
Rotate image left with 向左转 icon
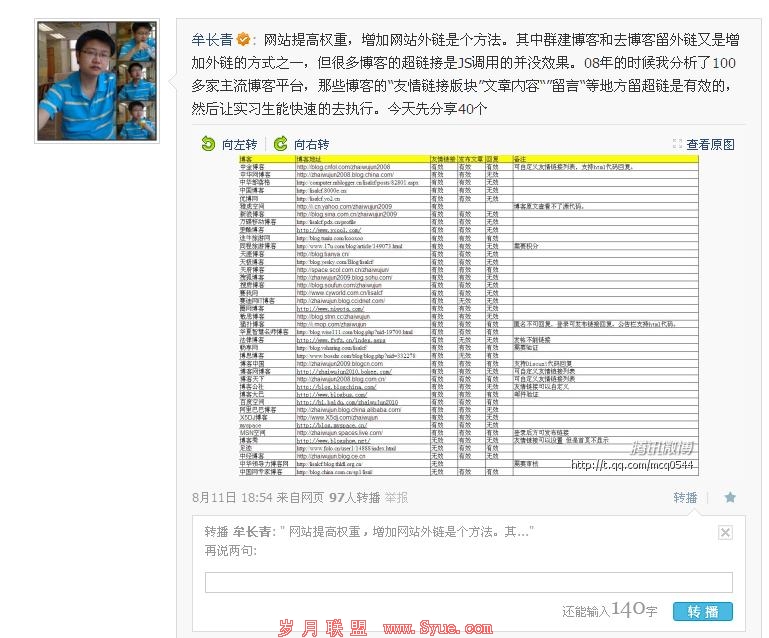point(208,144)
